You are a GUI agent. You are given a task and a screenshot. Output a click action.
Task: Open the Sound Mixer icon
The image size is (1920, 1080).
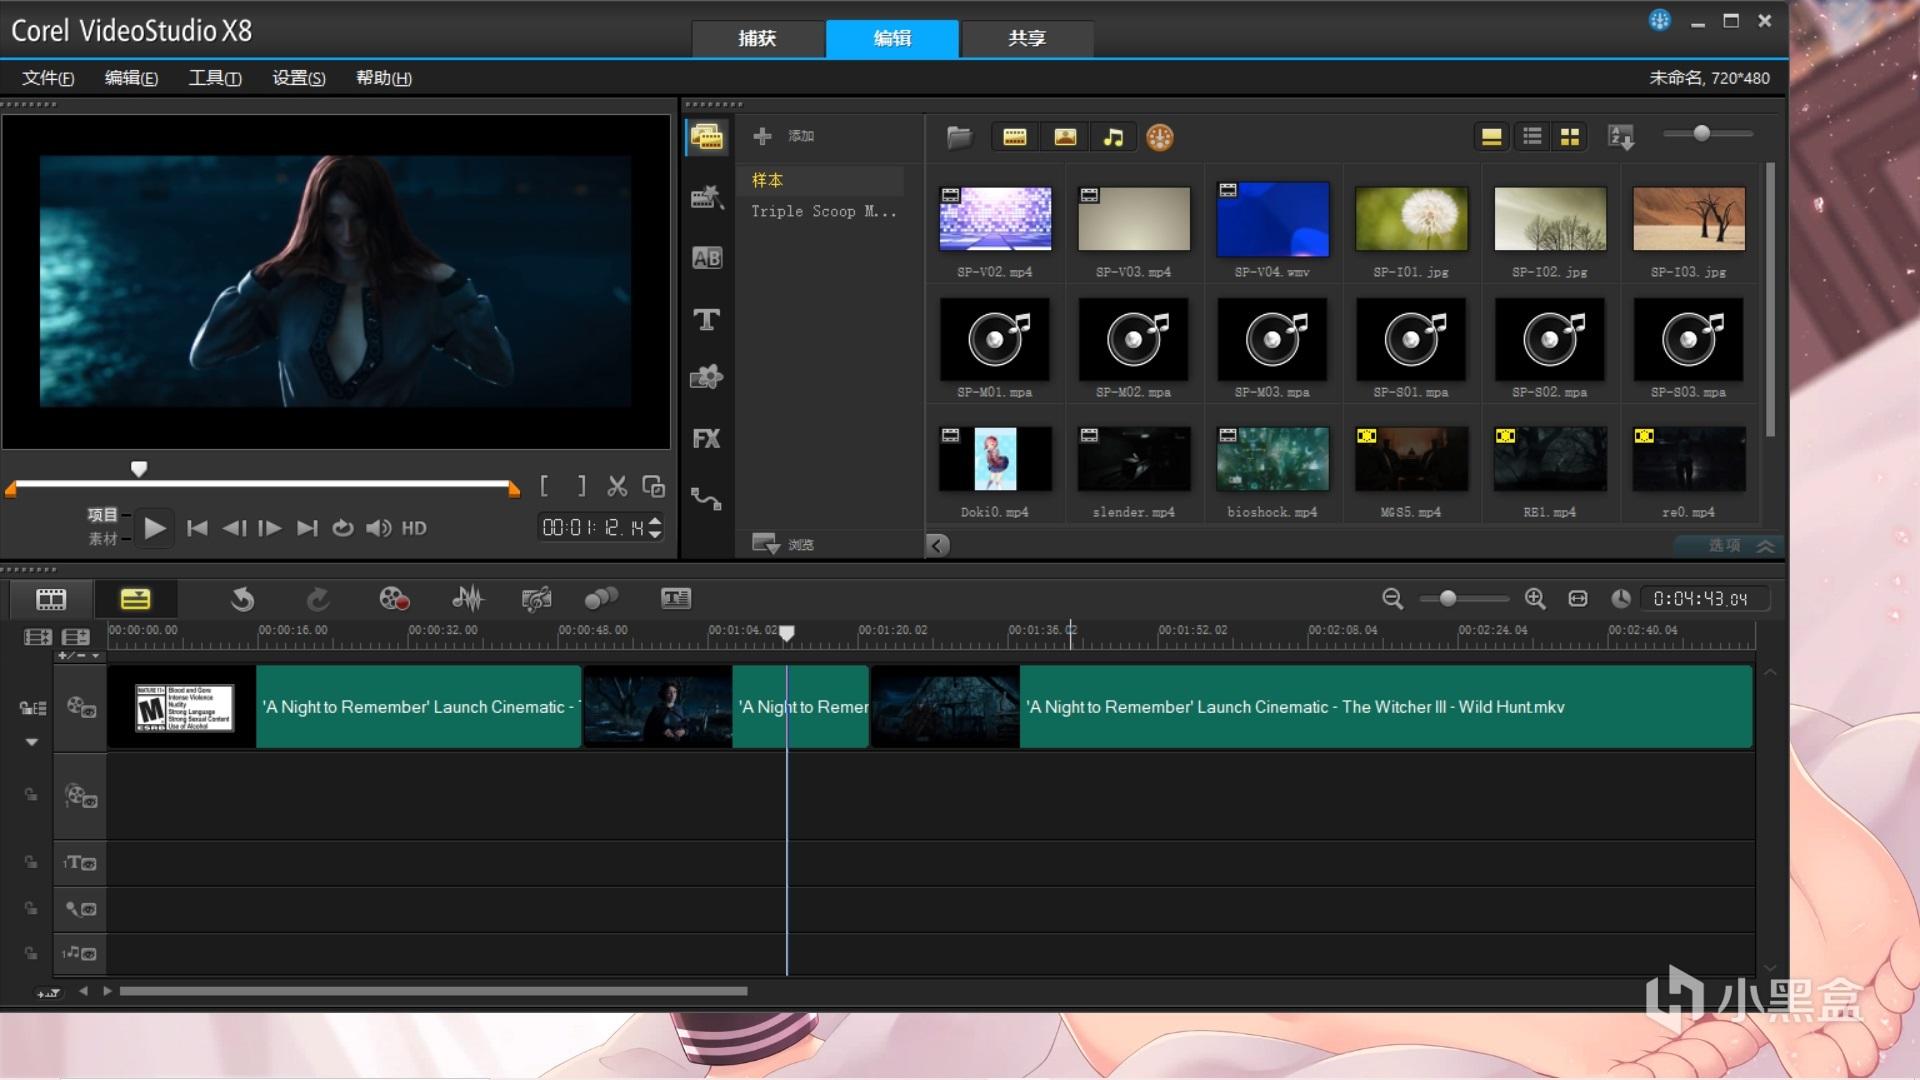pyautogui.click(x=467, y=599)
